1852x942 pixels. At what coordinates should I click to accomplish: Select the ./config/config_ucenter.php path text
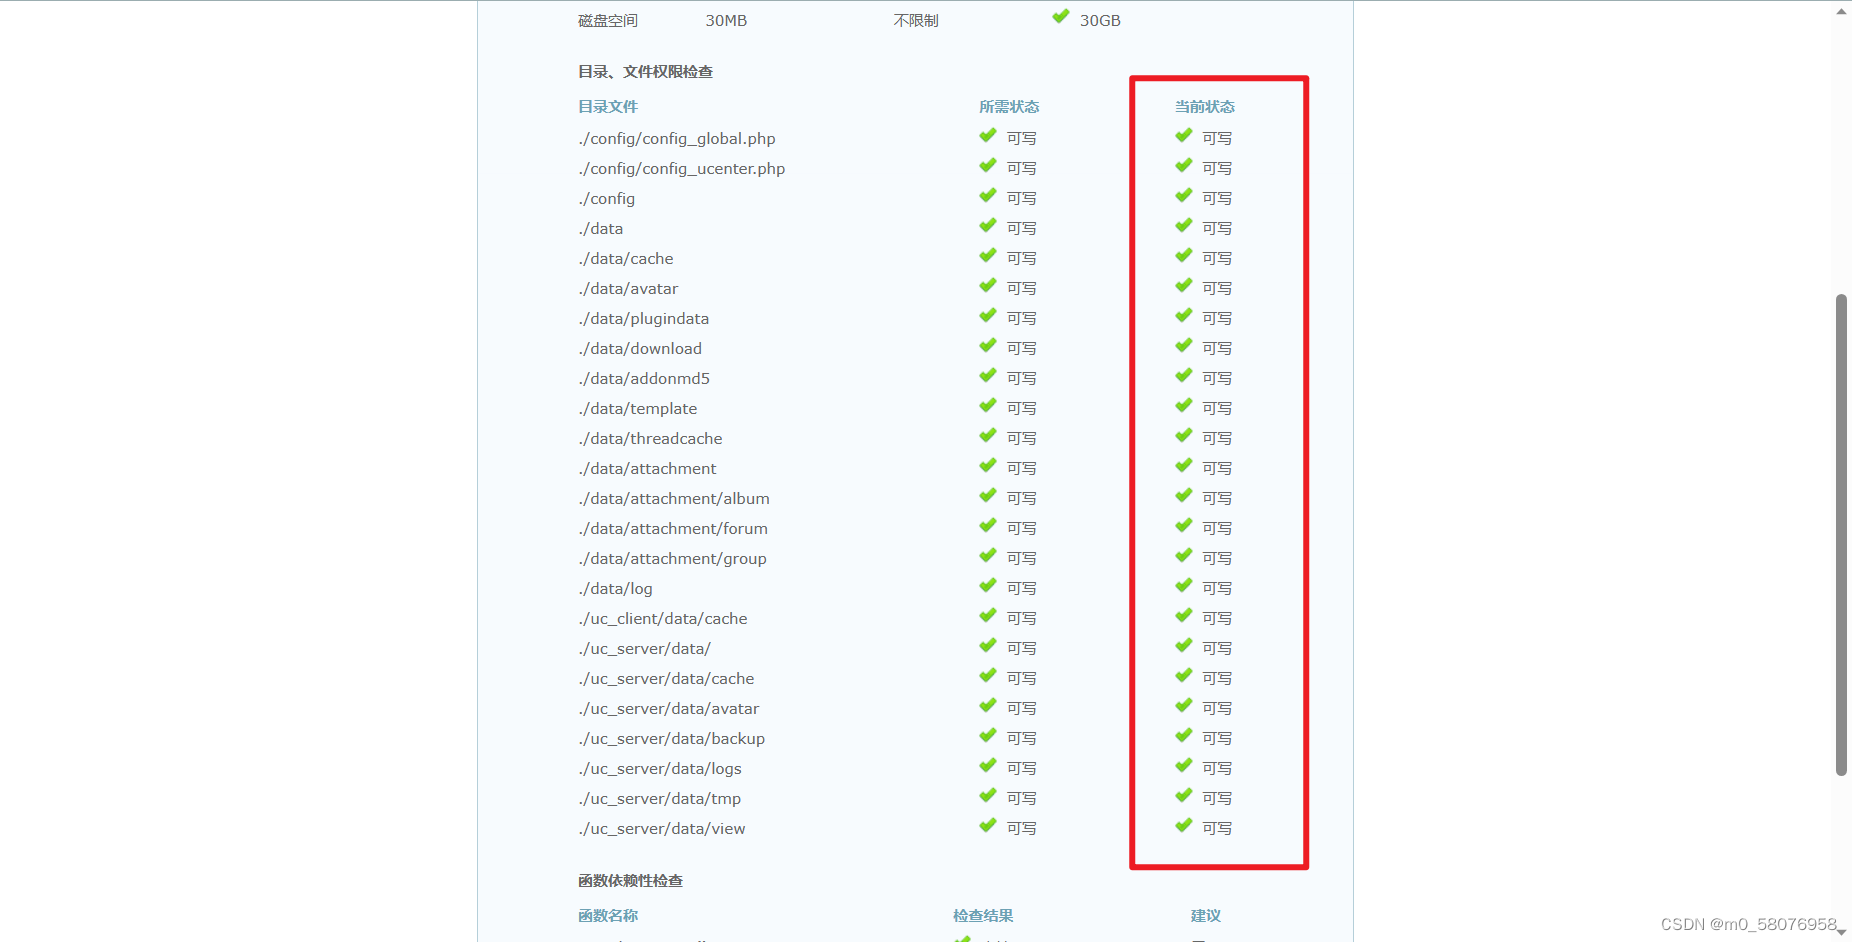coord(682,168)
